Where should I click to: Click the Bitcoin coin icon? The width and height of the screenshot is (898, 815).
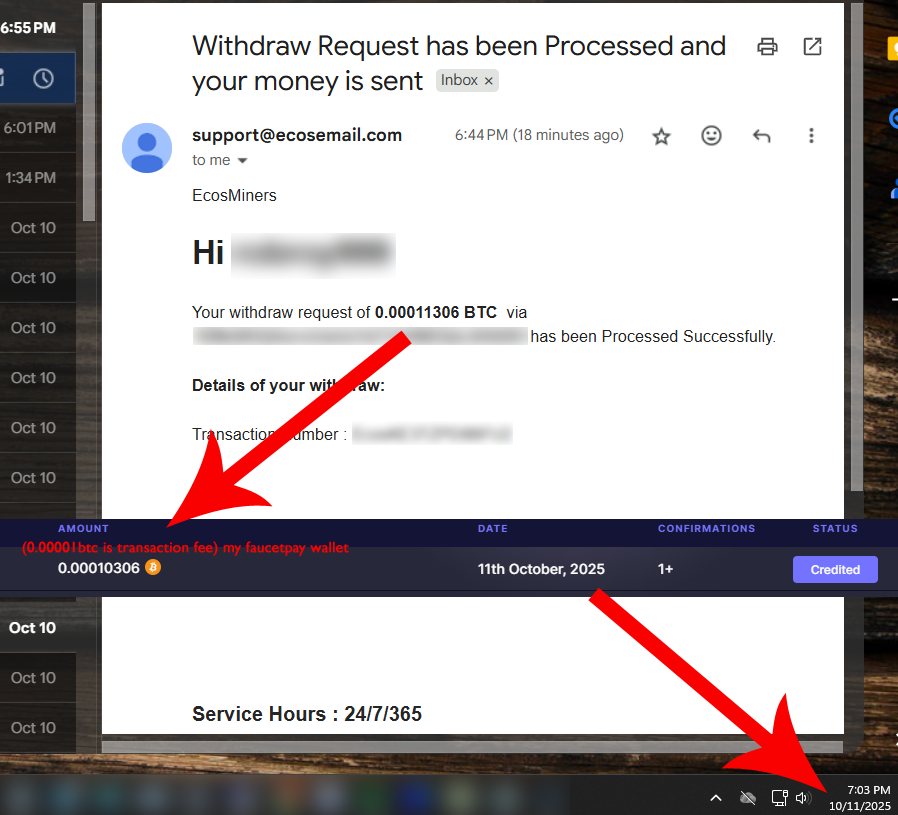[153, 567]
